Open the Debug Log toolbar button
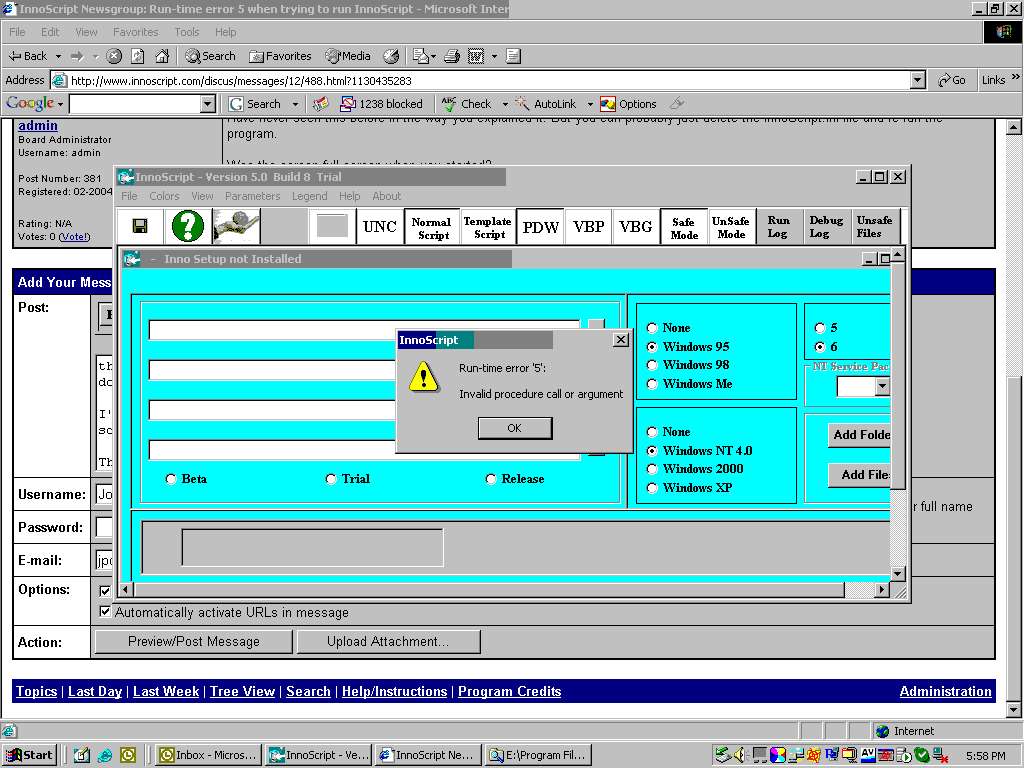Screen dimensions: 1024x768 pos(825,227)
